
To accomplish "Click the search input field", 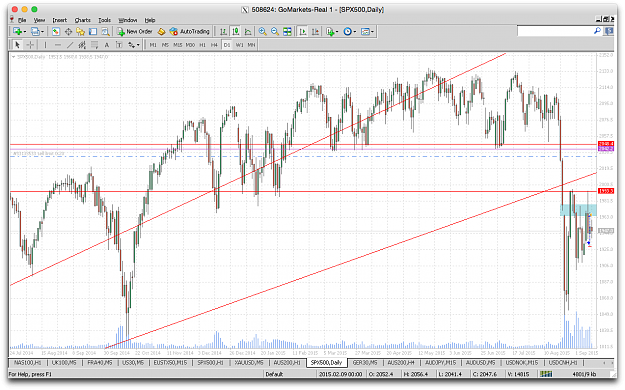I will click(x=555, y=31).
